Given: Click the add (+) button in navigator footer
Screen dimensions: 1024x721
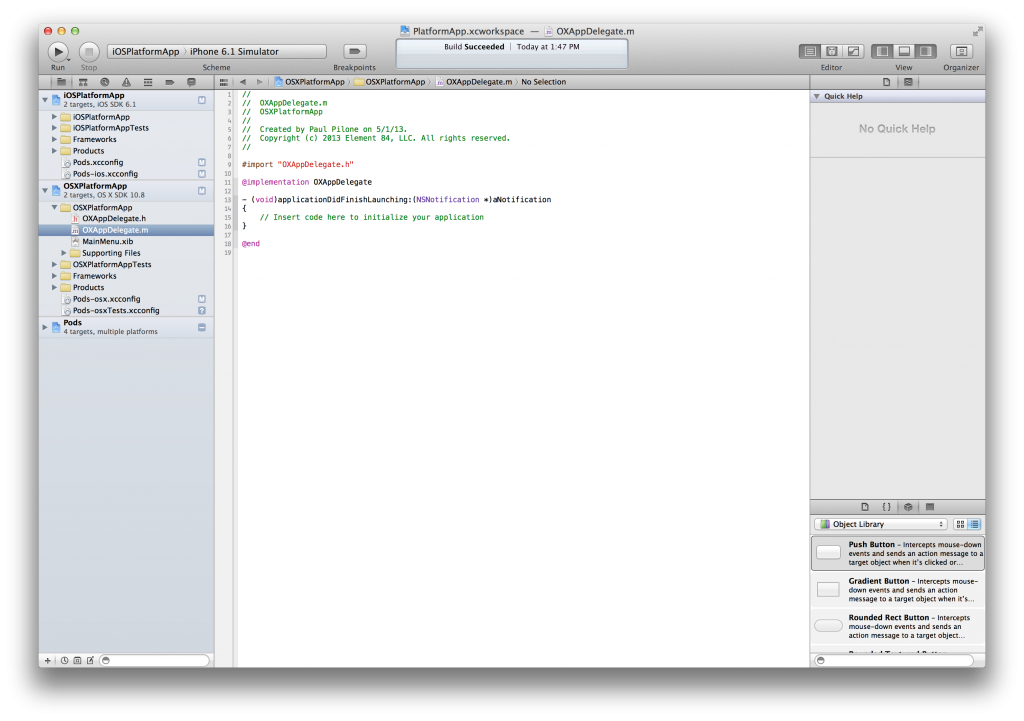Looking at the screenshot, I should pyautogui.click(x=48, y=660).
